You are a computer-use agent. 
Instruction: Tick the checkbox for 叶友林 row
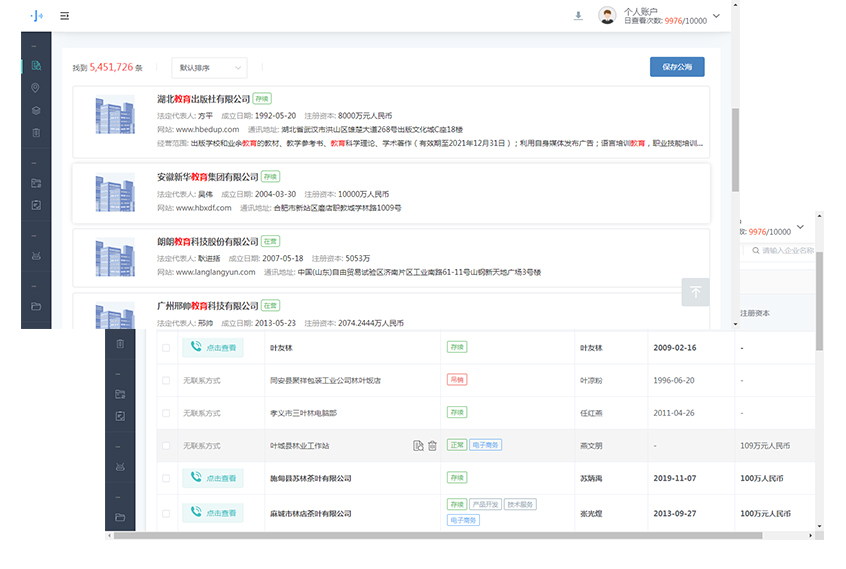(166, 348)
